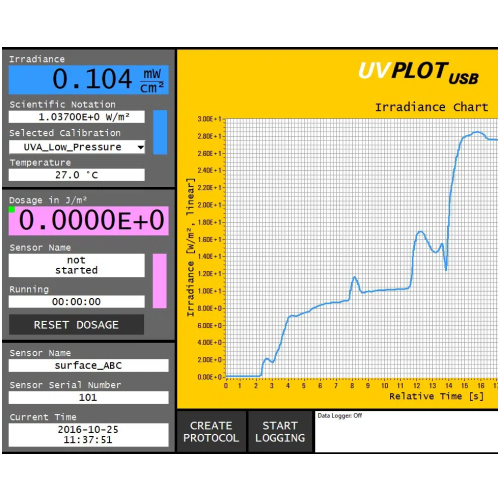Click the Sensor Serial Number field
The width and height of the screenshot is (500, 500).
(x=89, y=398)
